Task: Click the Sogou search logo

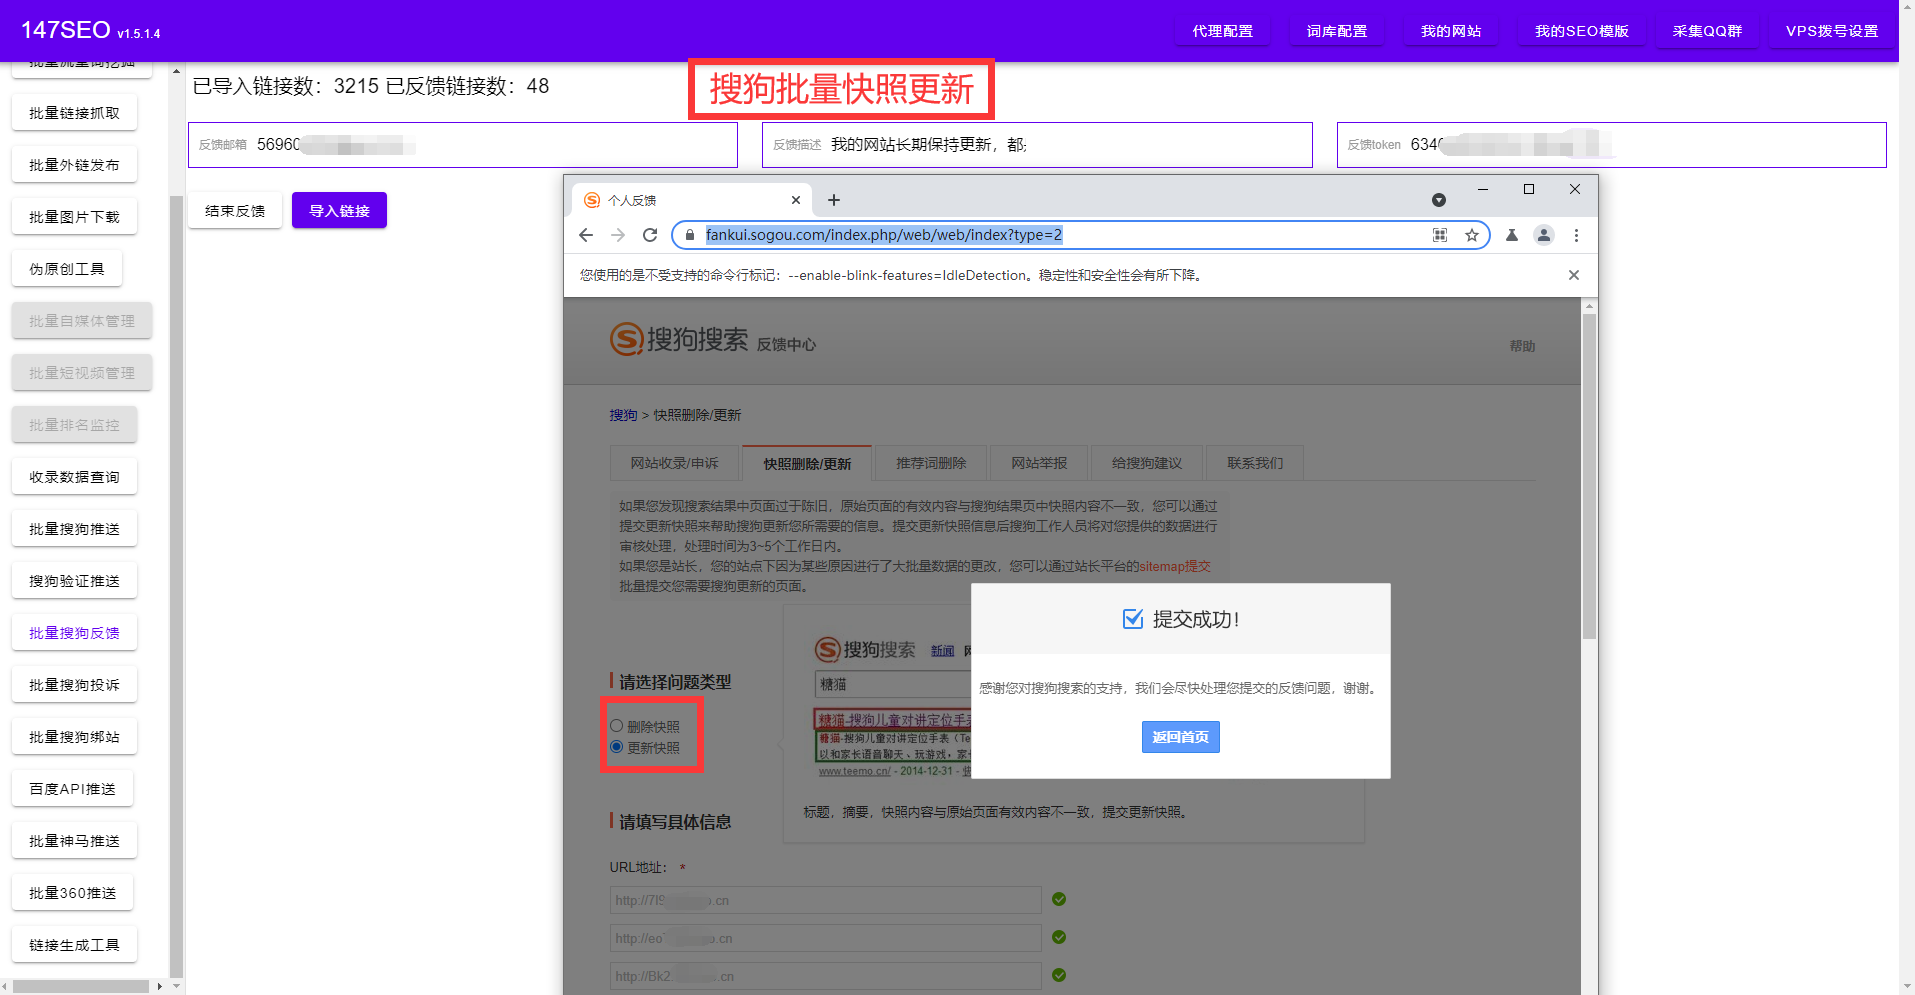Action: pyautogui.click(x=679, y=339)
